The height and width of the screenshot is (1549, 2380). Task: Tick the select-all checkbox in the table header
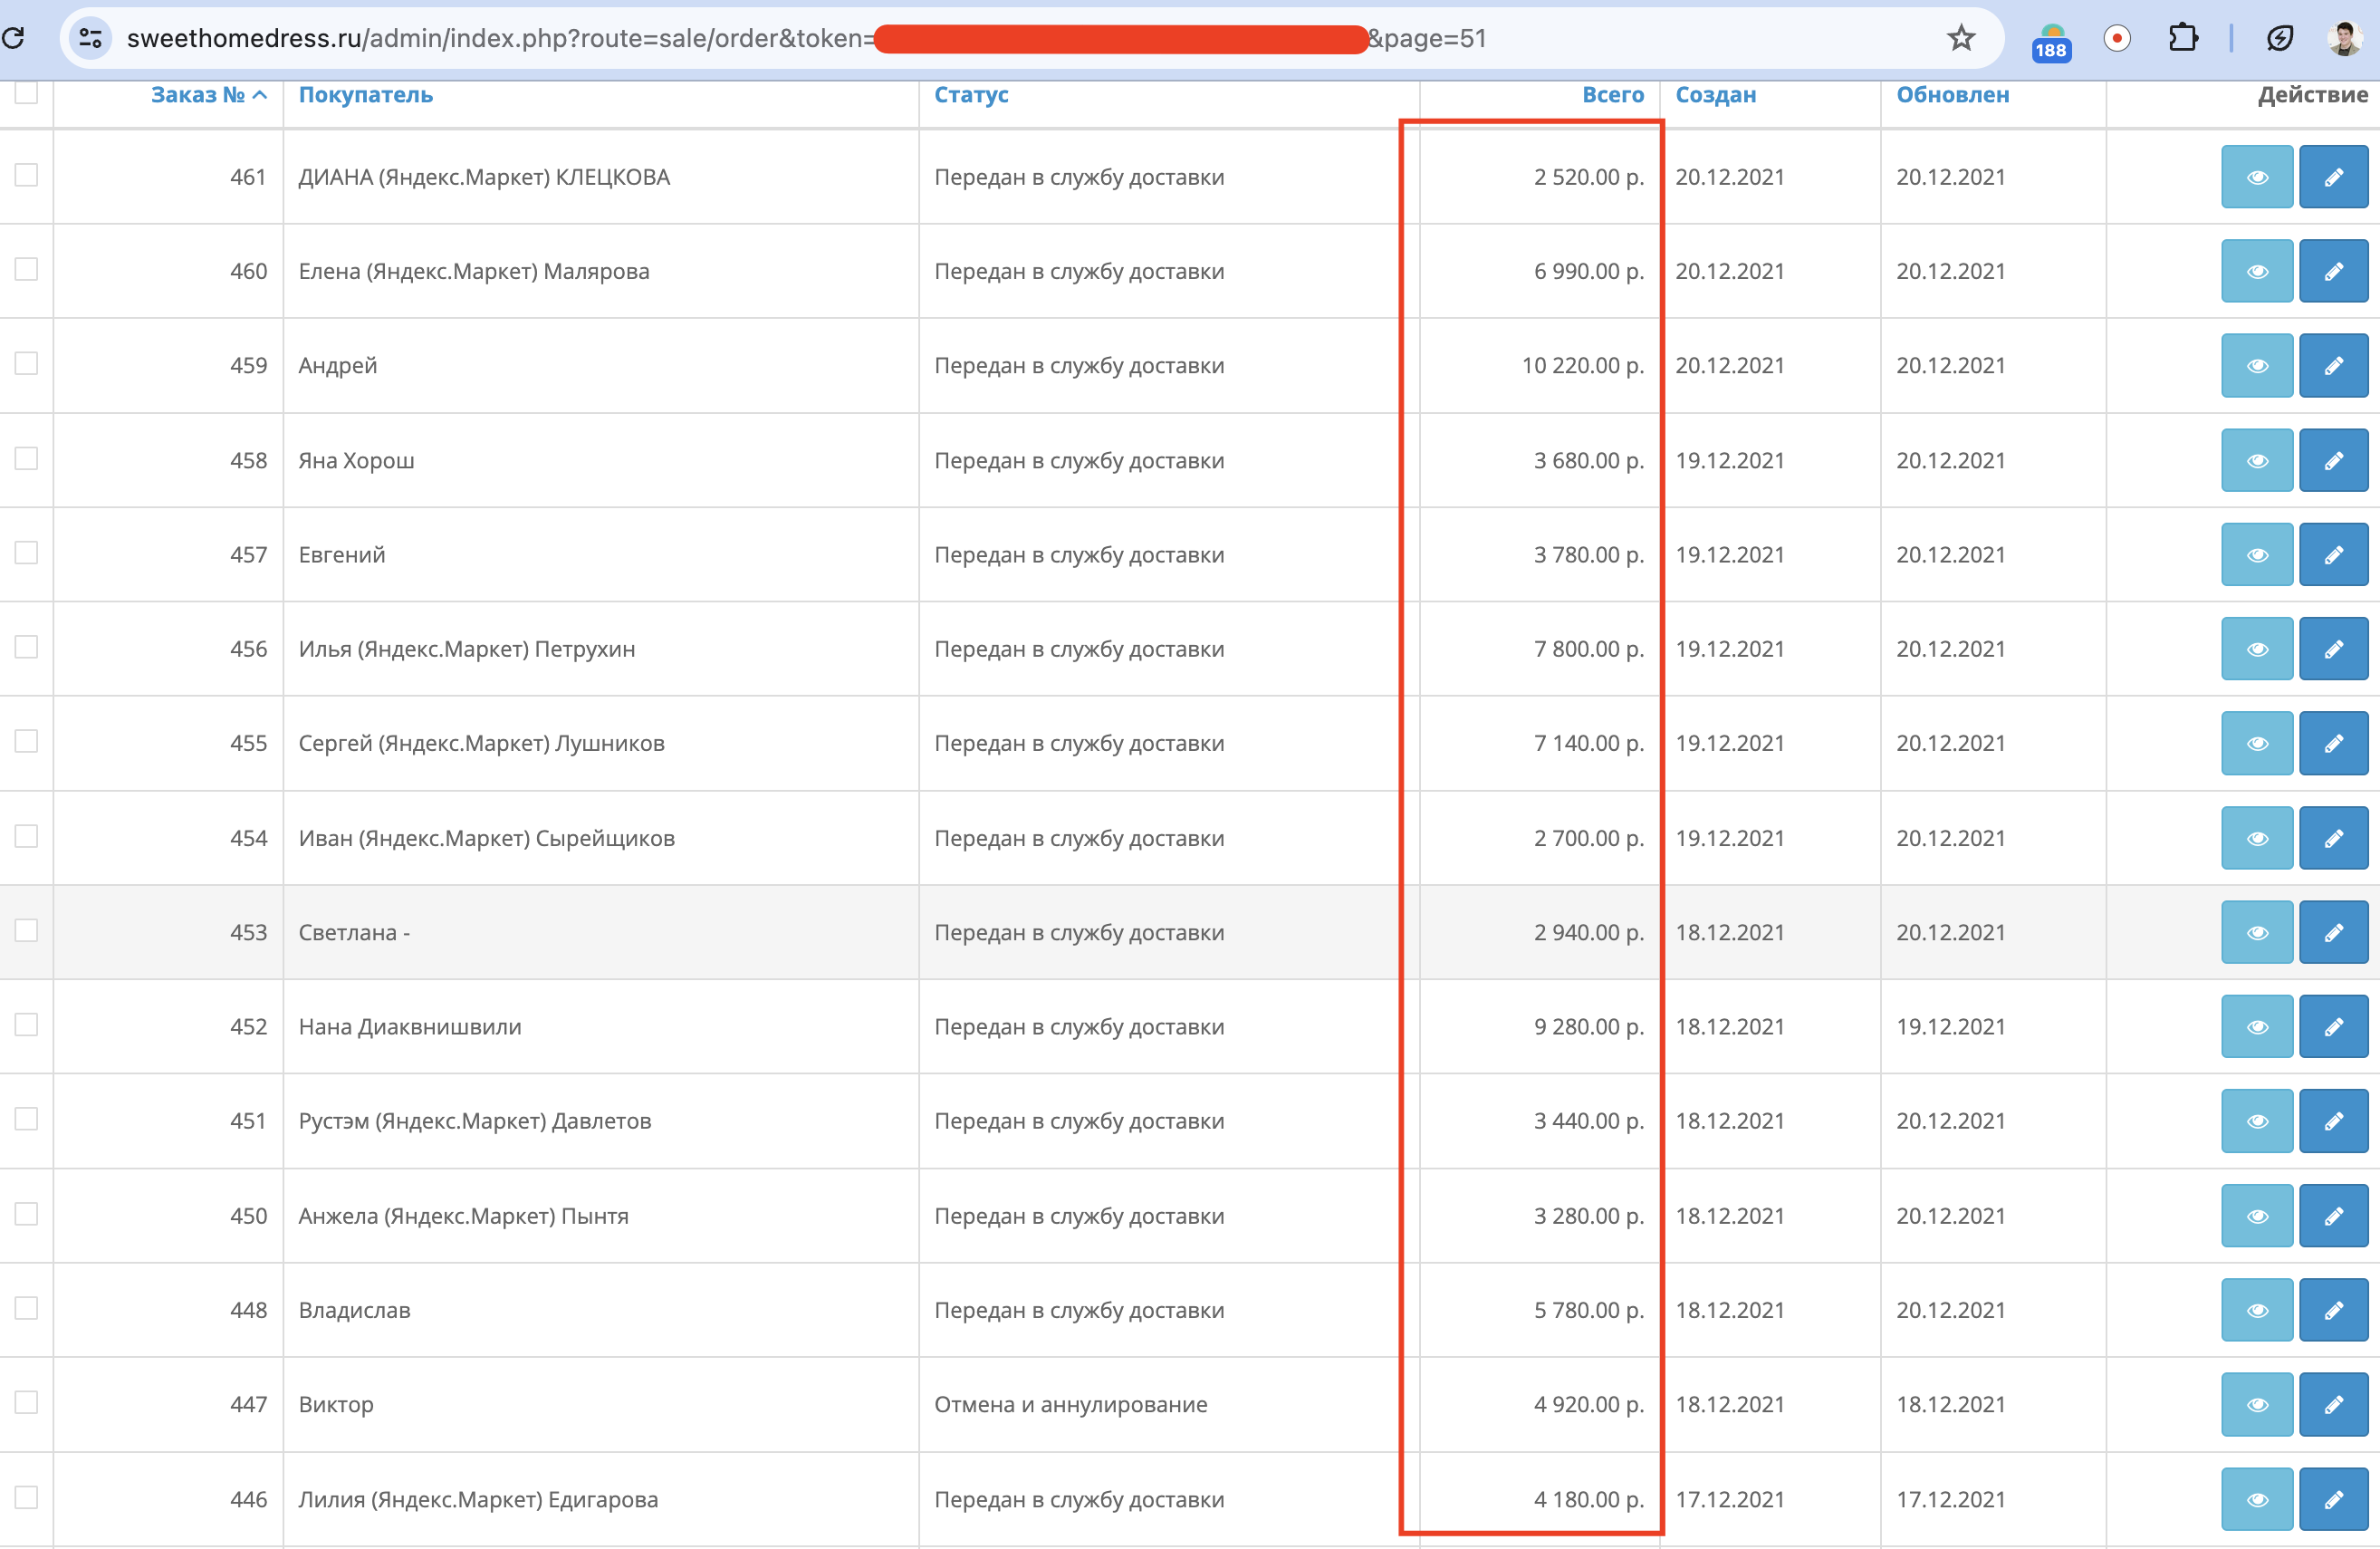click(26, 92)
